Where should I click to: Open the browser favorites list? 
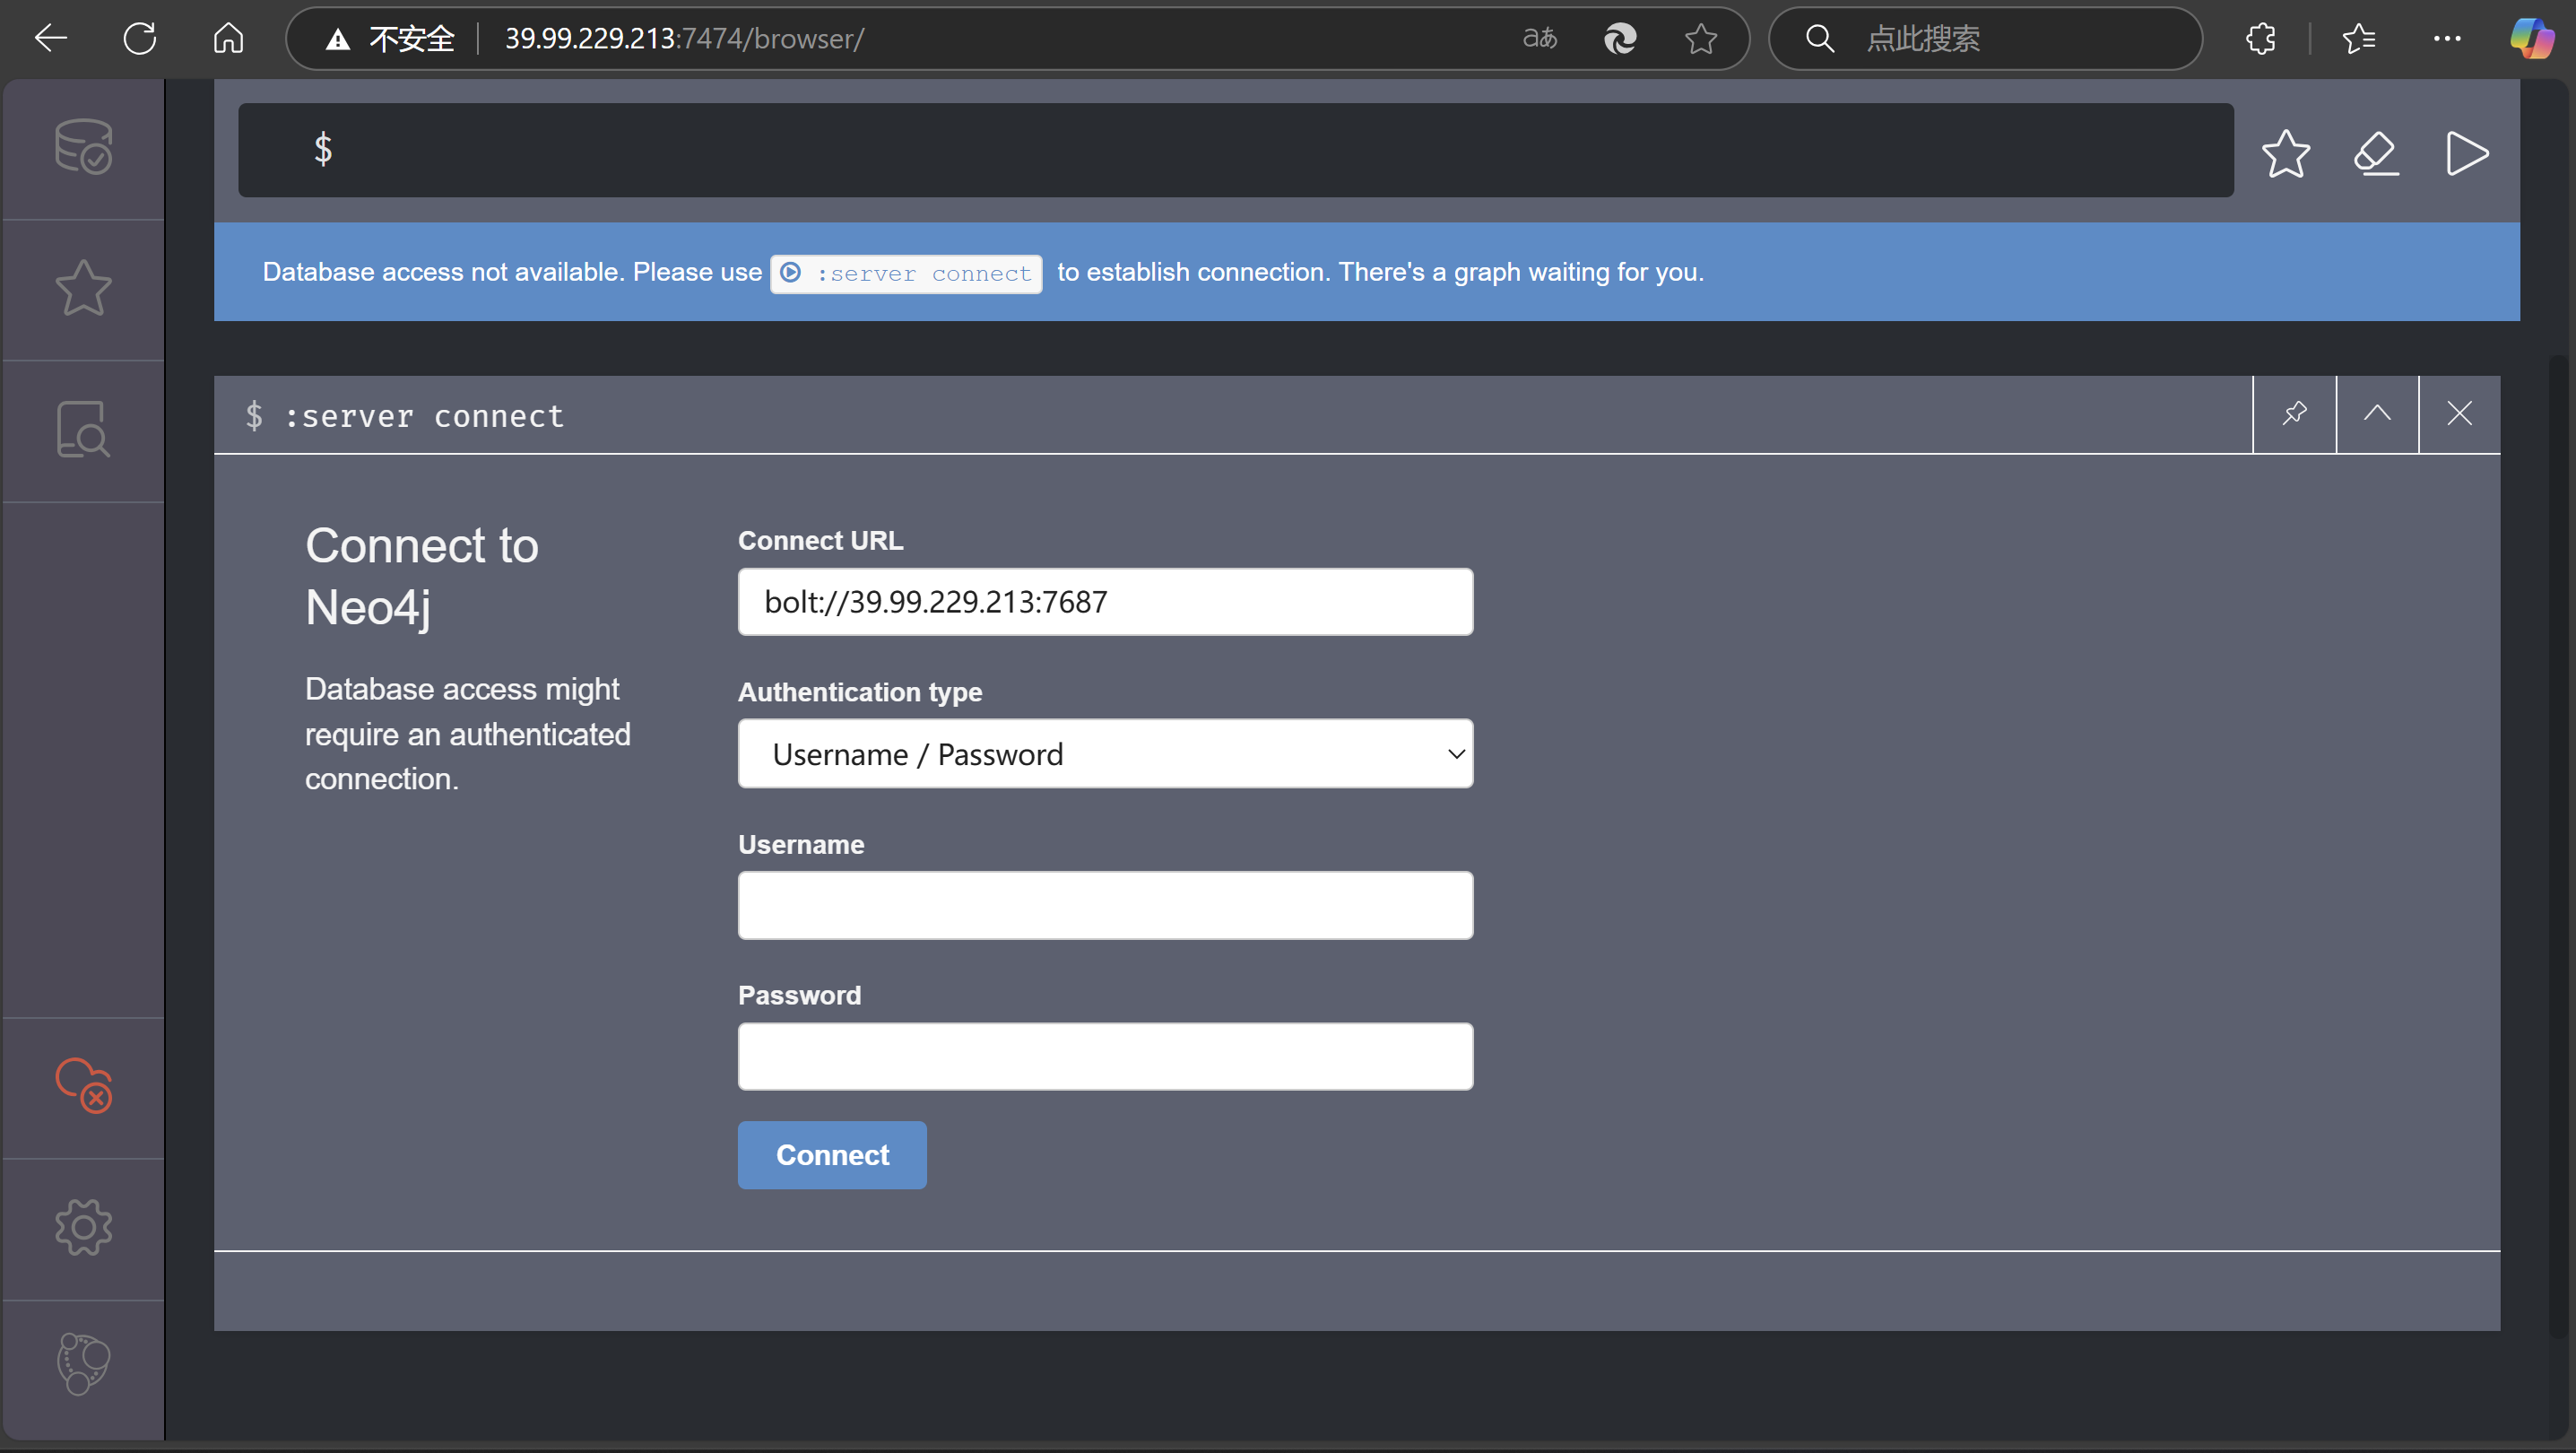pyautogui.click(x=2359, y=38)
